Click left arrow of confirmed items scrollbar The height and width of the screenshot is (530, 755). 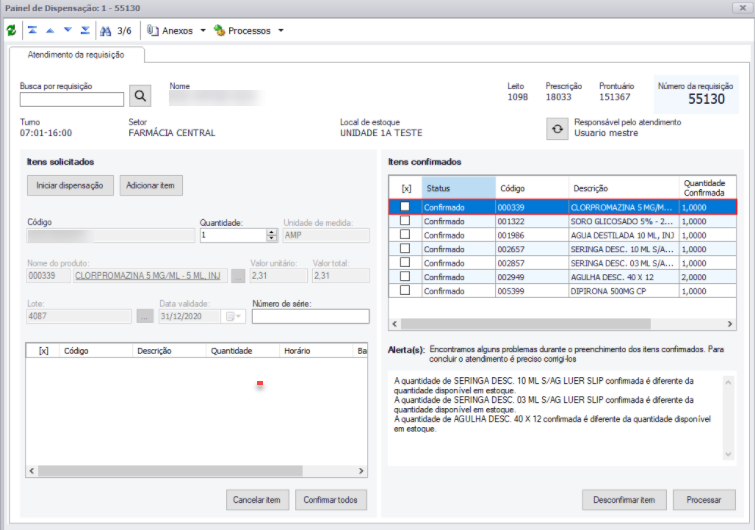click(395, 324)
